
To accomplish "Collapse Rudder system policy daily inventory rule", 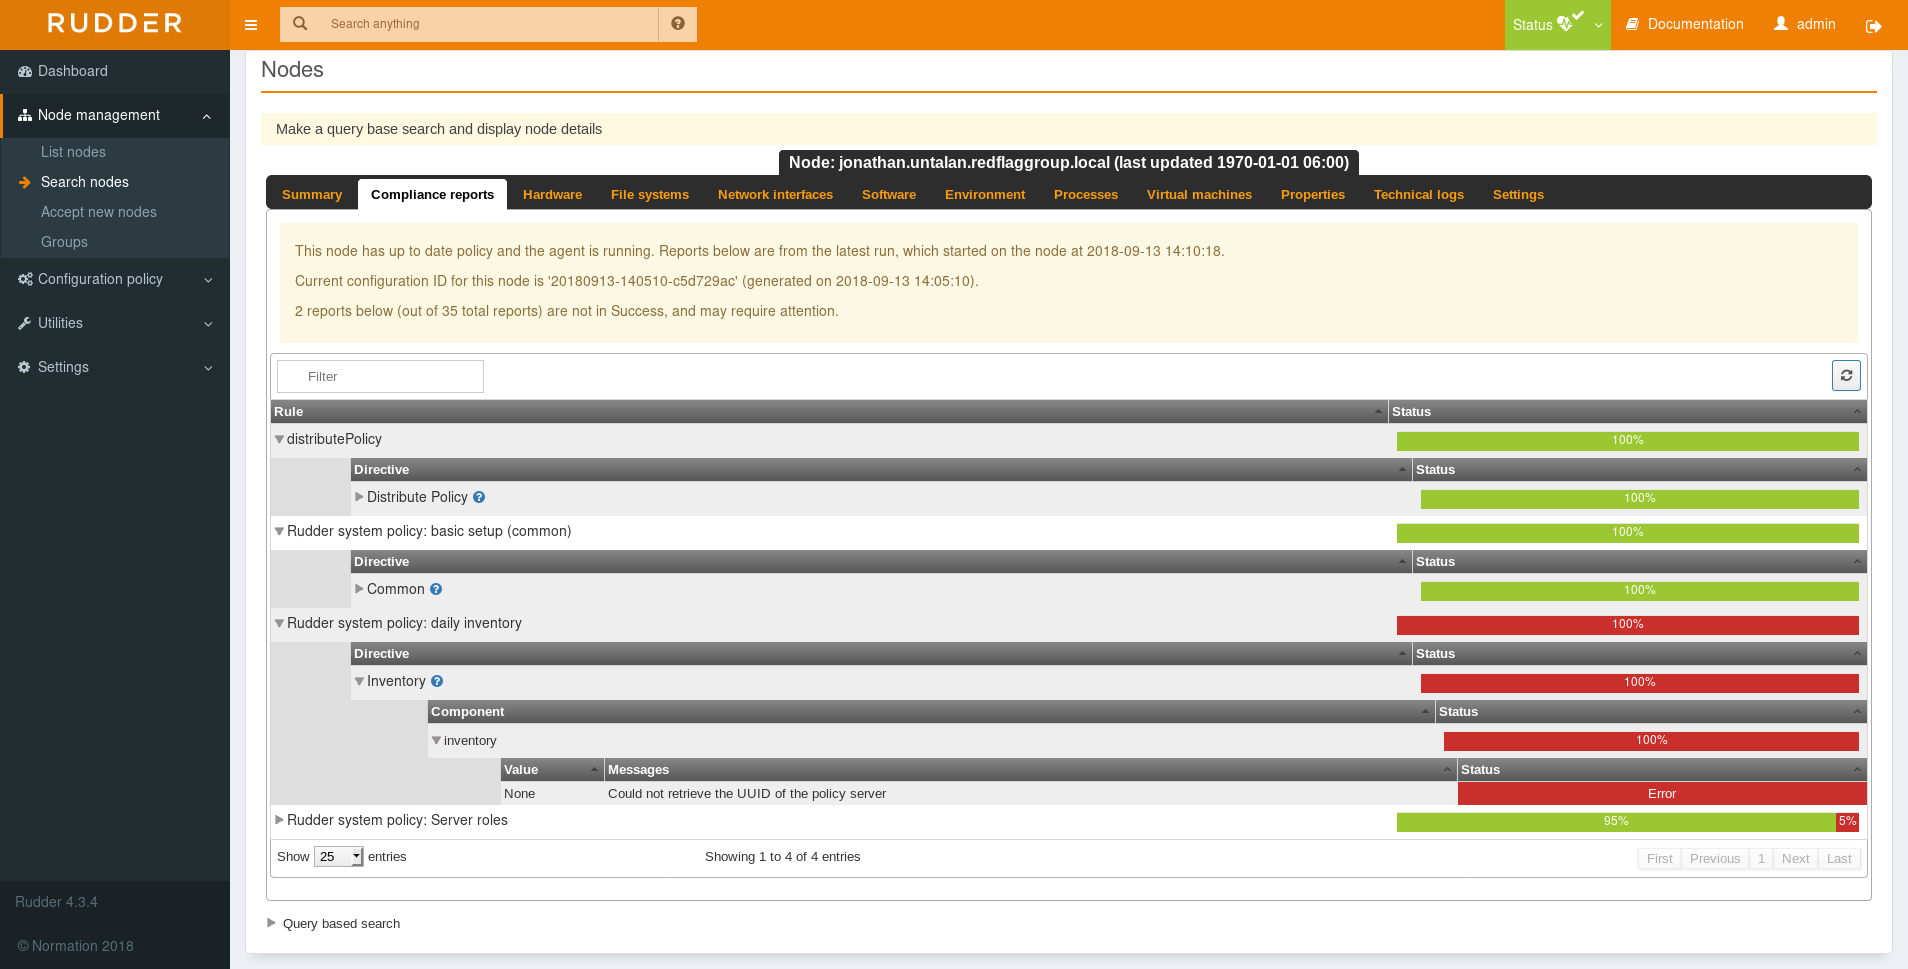I will coord(280,623).
